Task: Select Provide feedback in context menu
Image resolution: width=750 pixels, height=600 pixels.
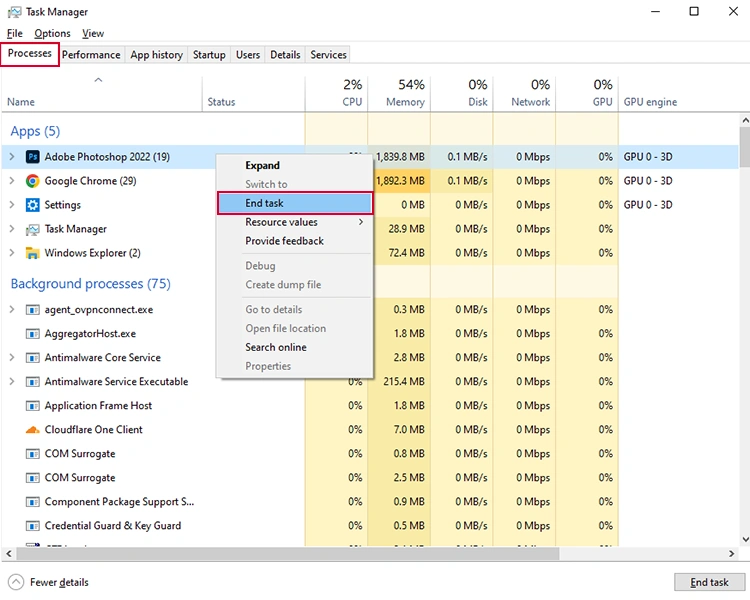Action: (295, 241)
